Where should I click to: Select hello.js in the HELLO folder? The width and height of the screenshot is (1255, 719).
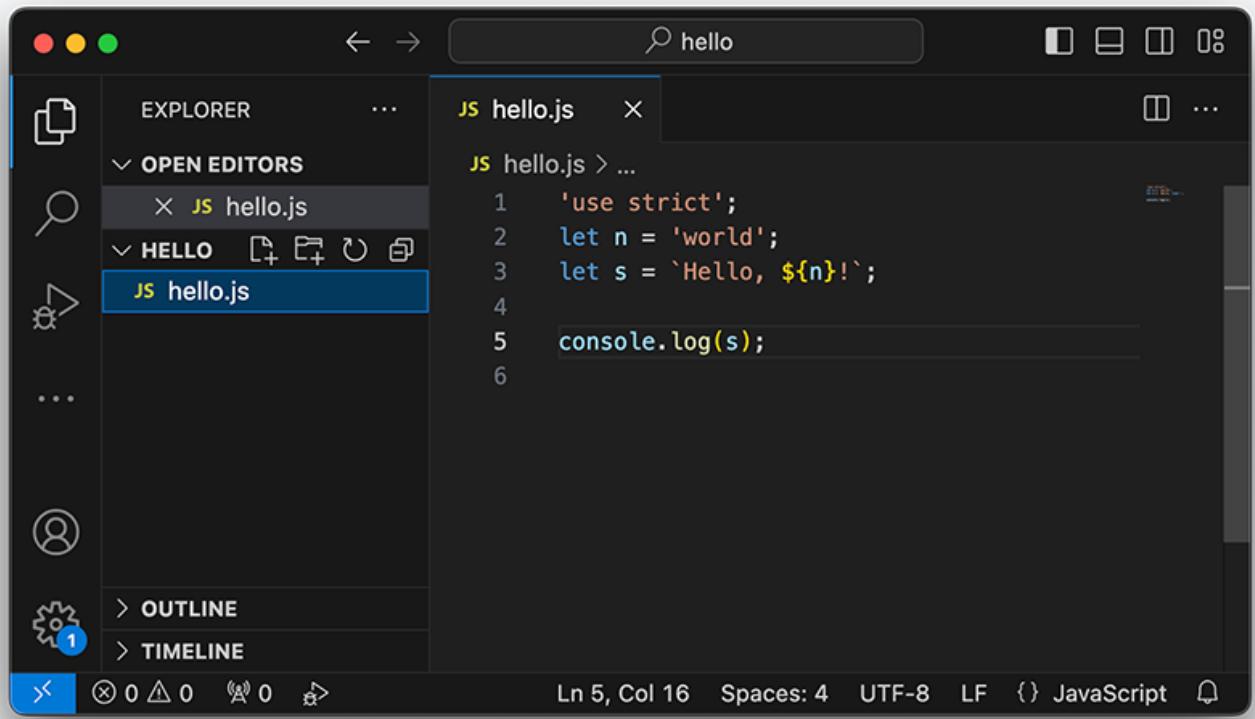(208, 291)
